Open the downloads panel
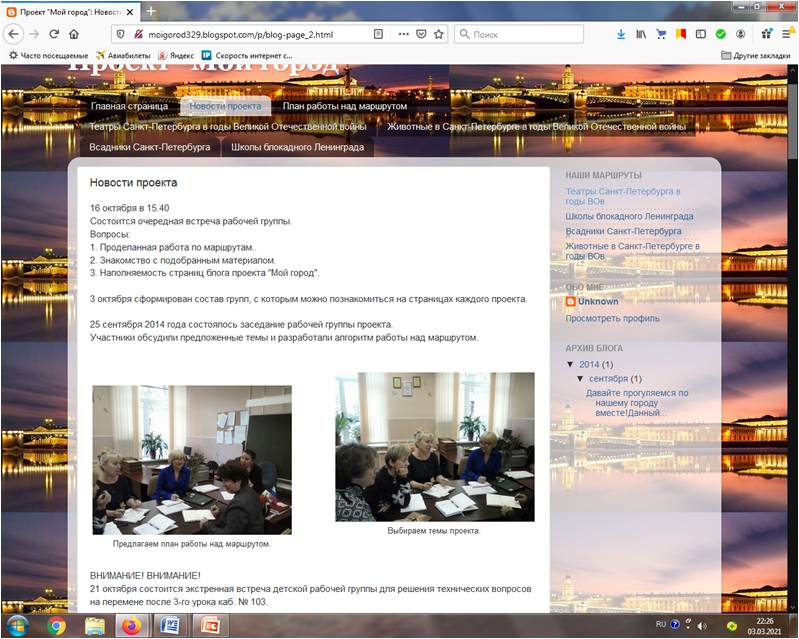This screenshot has width=799, height=639. tap(621, 34)
